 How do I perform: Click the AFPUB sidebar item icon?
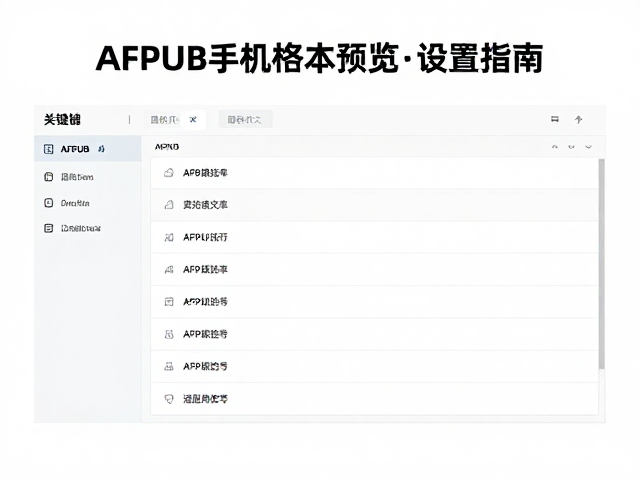click(49, 149)
